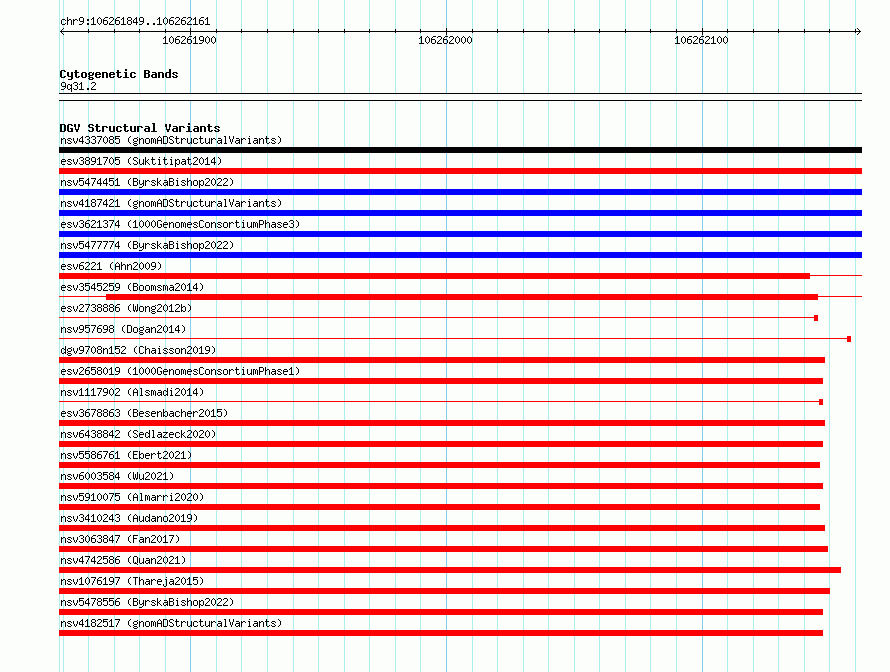Open variant esv3545259 Boomsma2014 label
The height and width of the screenshot is (672, 890).
(x=132, y=287)
